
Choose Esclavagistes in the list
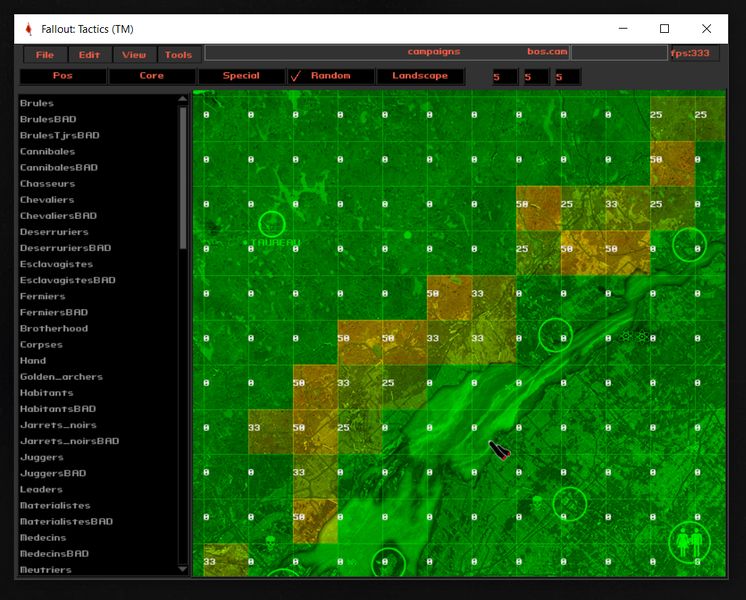57,264
